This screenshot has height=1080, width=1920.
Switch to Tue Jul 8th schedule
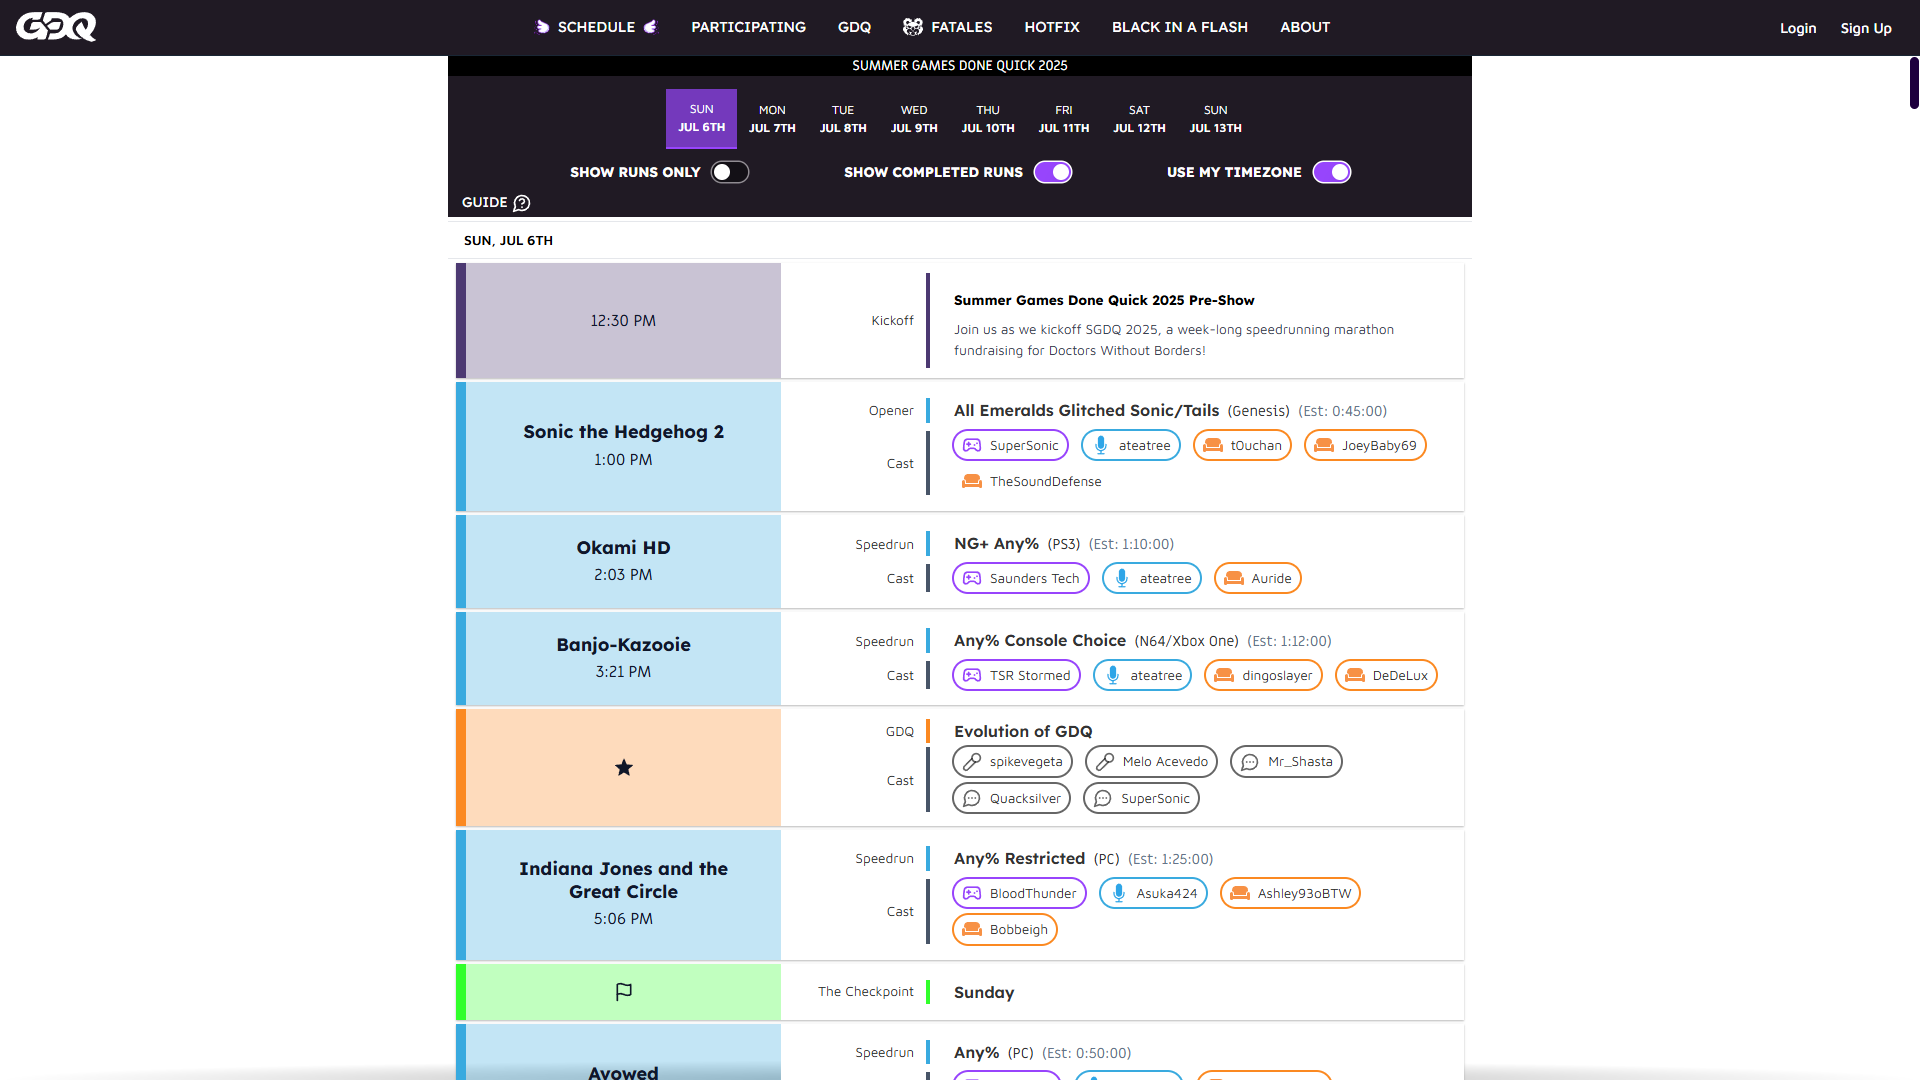click(843, 119)
